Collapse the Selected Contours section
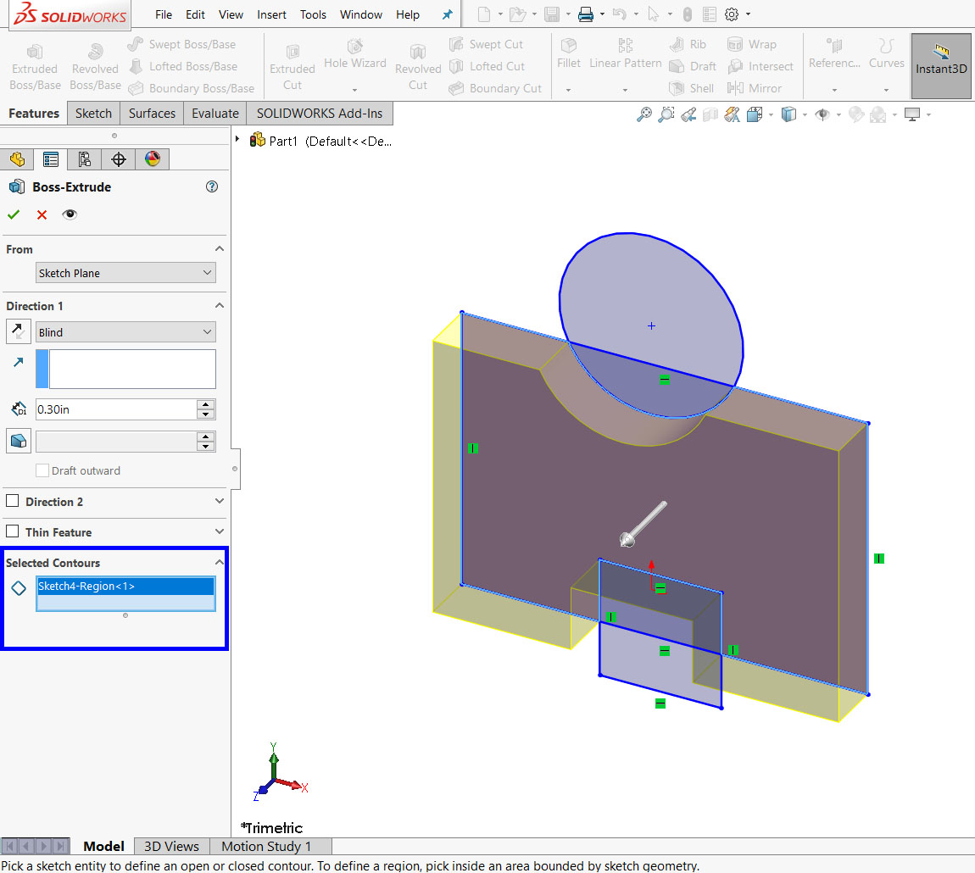This screenshot has height=873, width=975. [219, 563]
